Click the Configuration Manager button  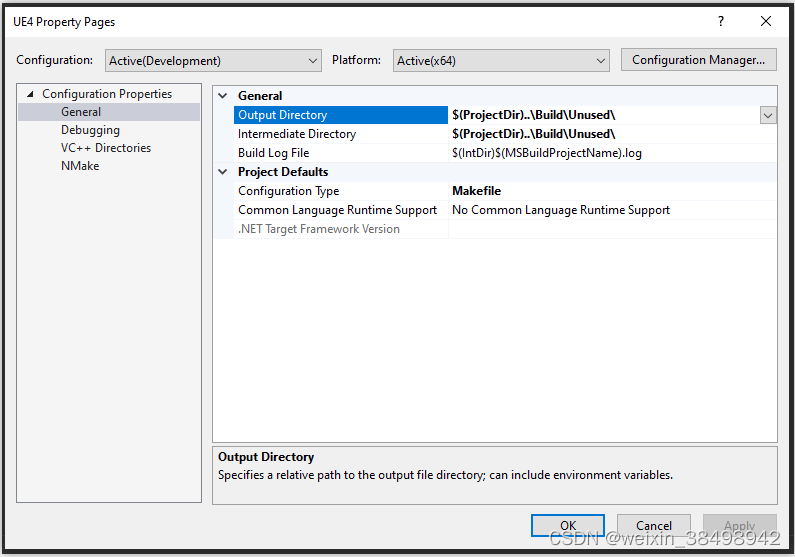(699, 60)
